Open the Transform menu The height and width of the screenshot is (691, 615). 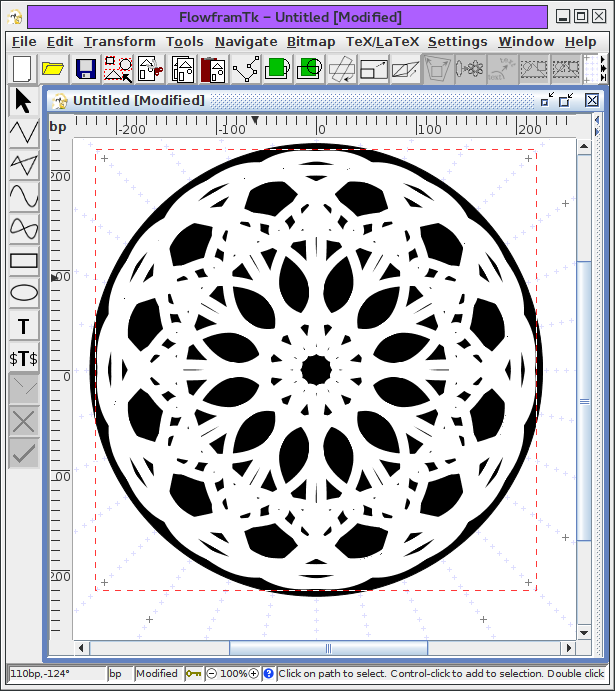[119, 41]
